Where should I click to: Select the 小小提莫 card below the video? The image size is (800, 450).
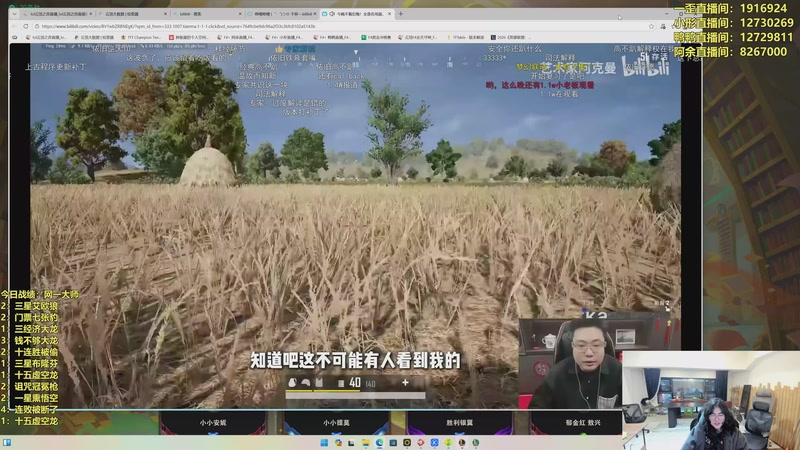(336, 423)
